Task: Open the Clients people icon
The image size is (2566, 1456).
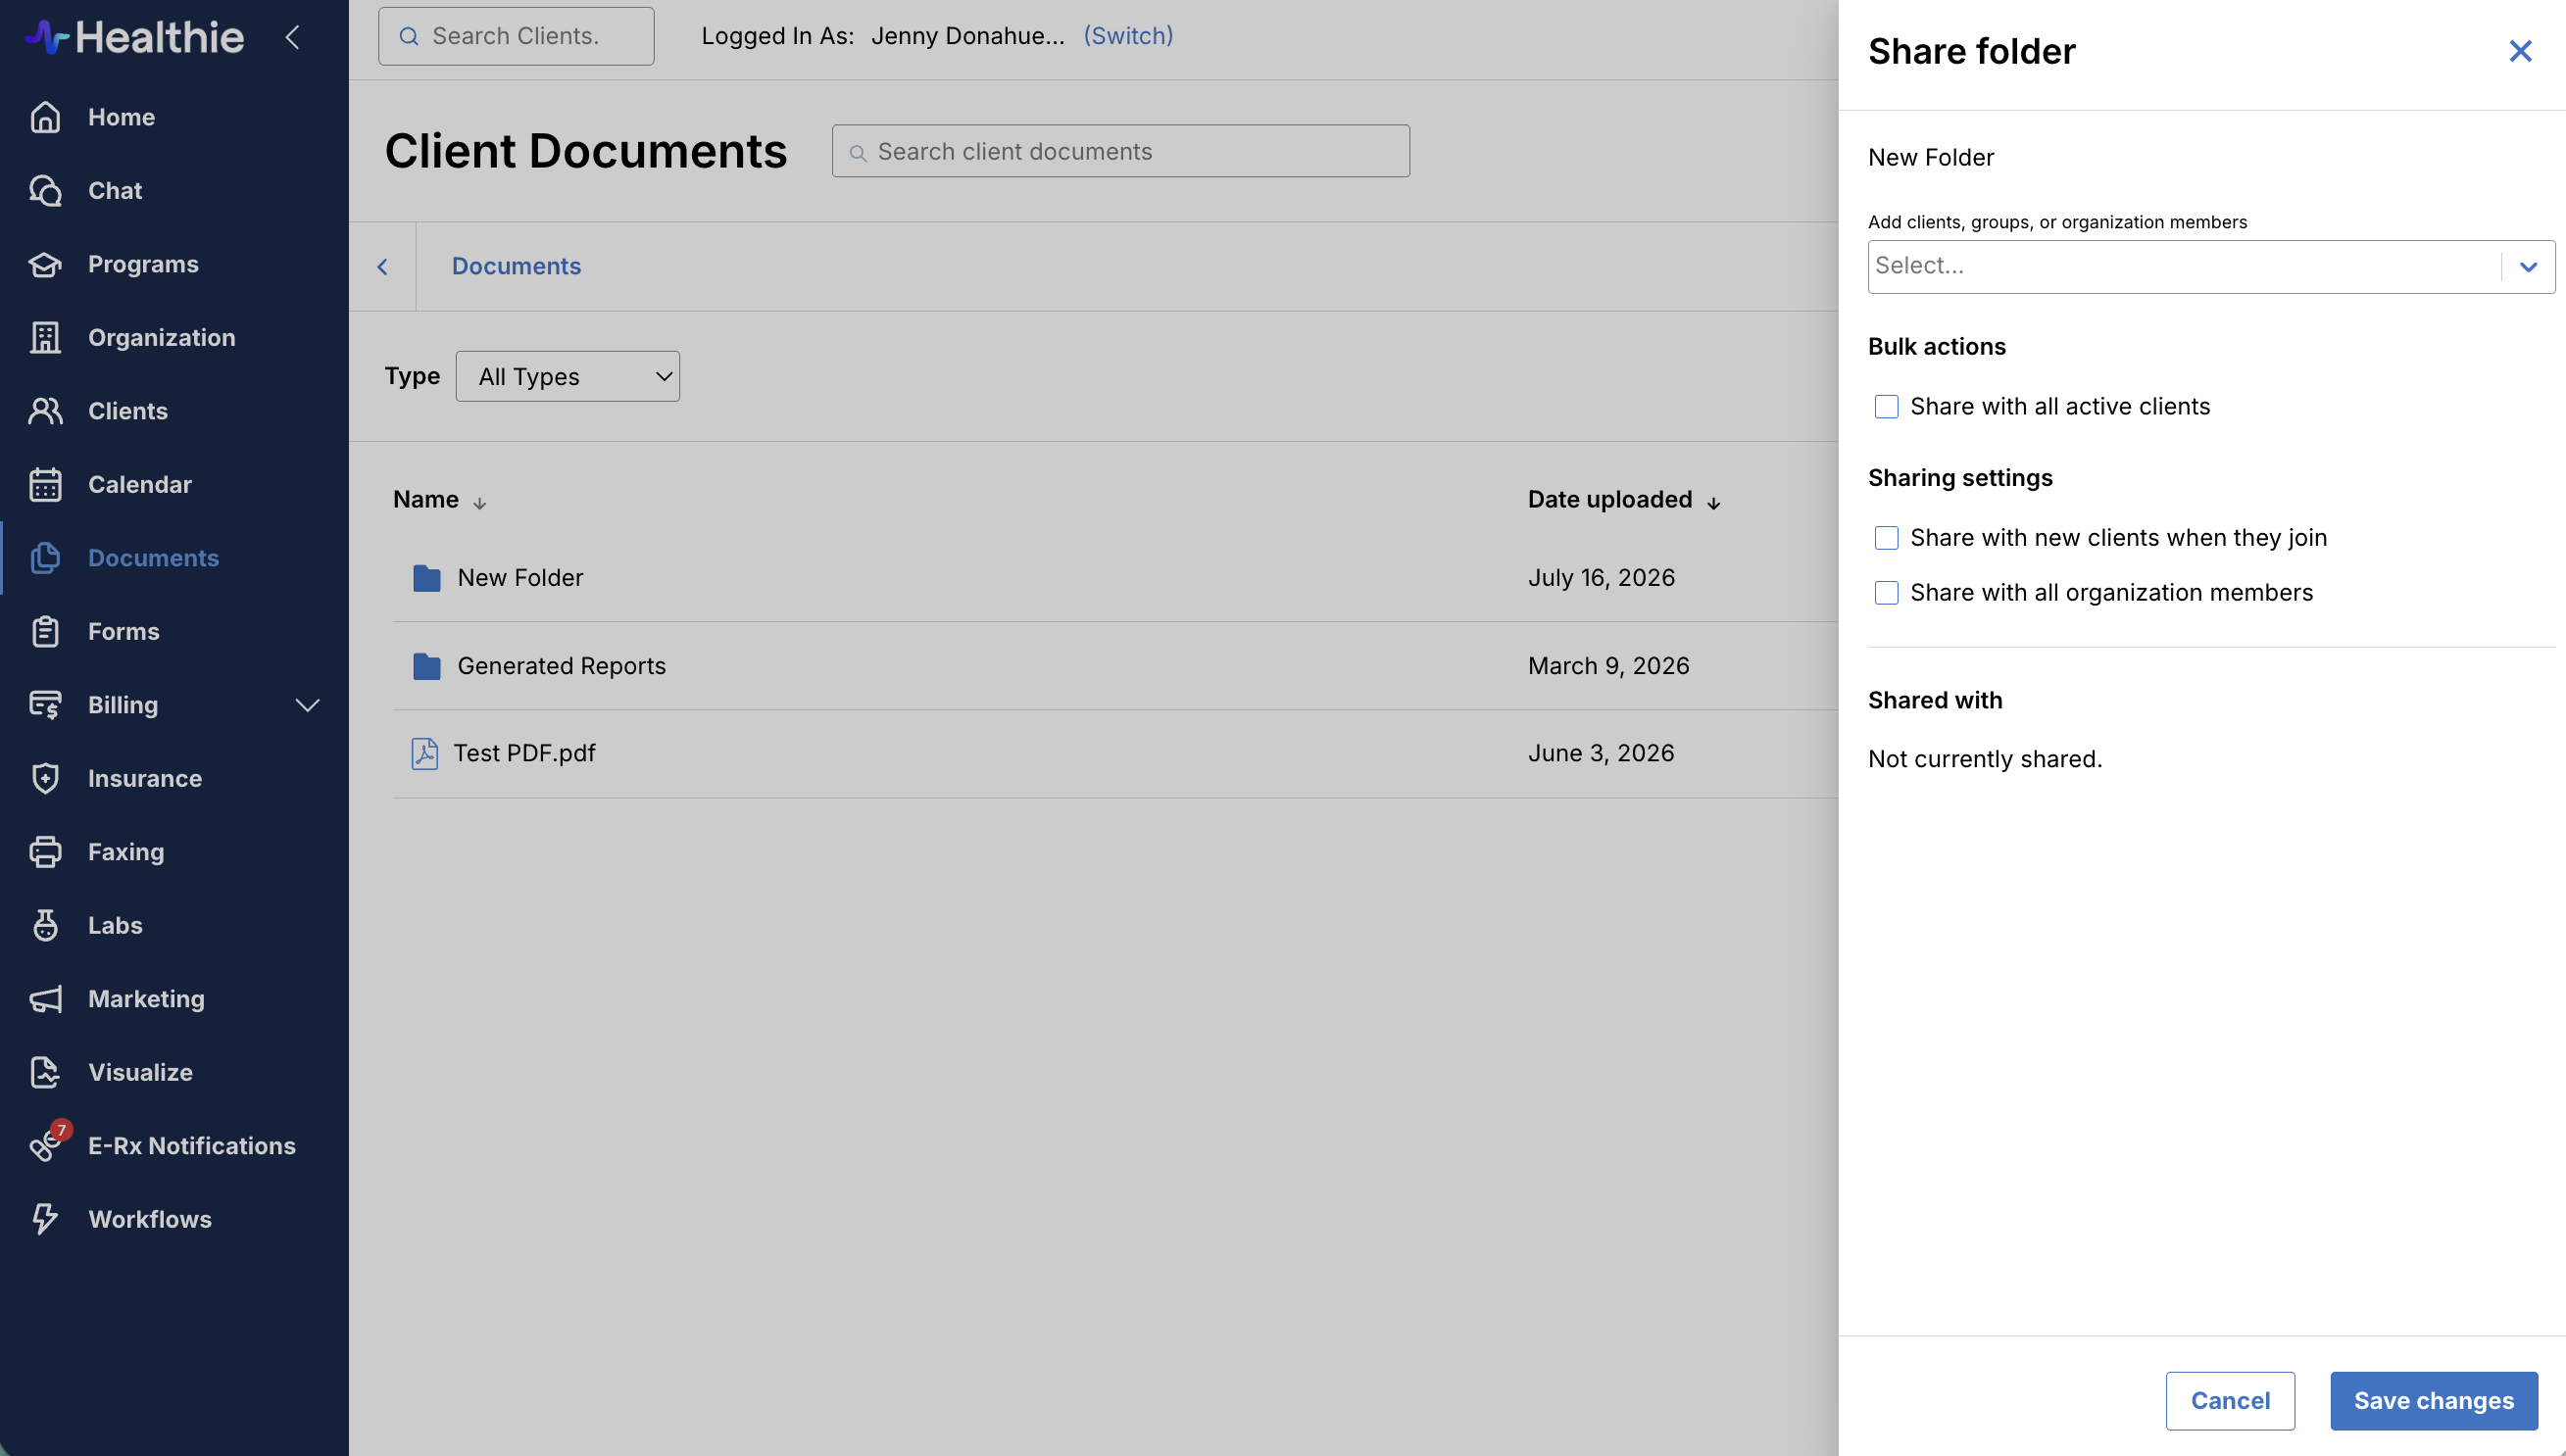Action: (x=45, y=411)
